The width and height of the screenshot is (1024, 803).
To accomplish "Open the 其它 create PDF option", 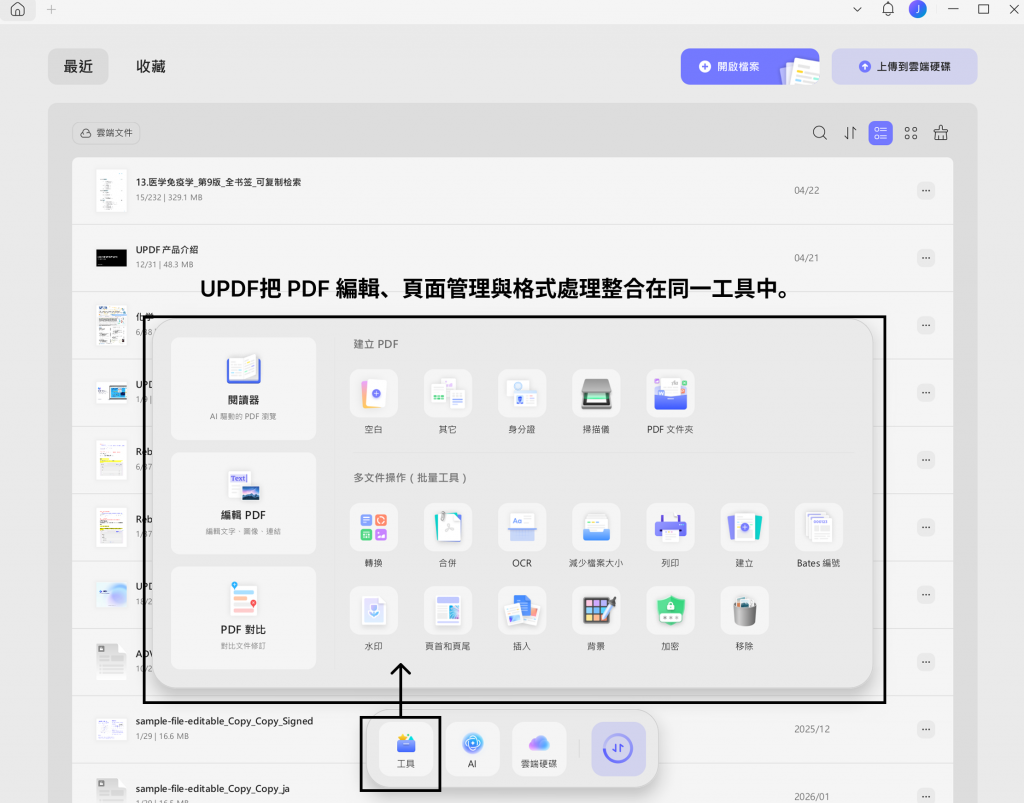I will [x=447, y=394].
